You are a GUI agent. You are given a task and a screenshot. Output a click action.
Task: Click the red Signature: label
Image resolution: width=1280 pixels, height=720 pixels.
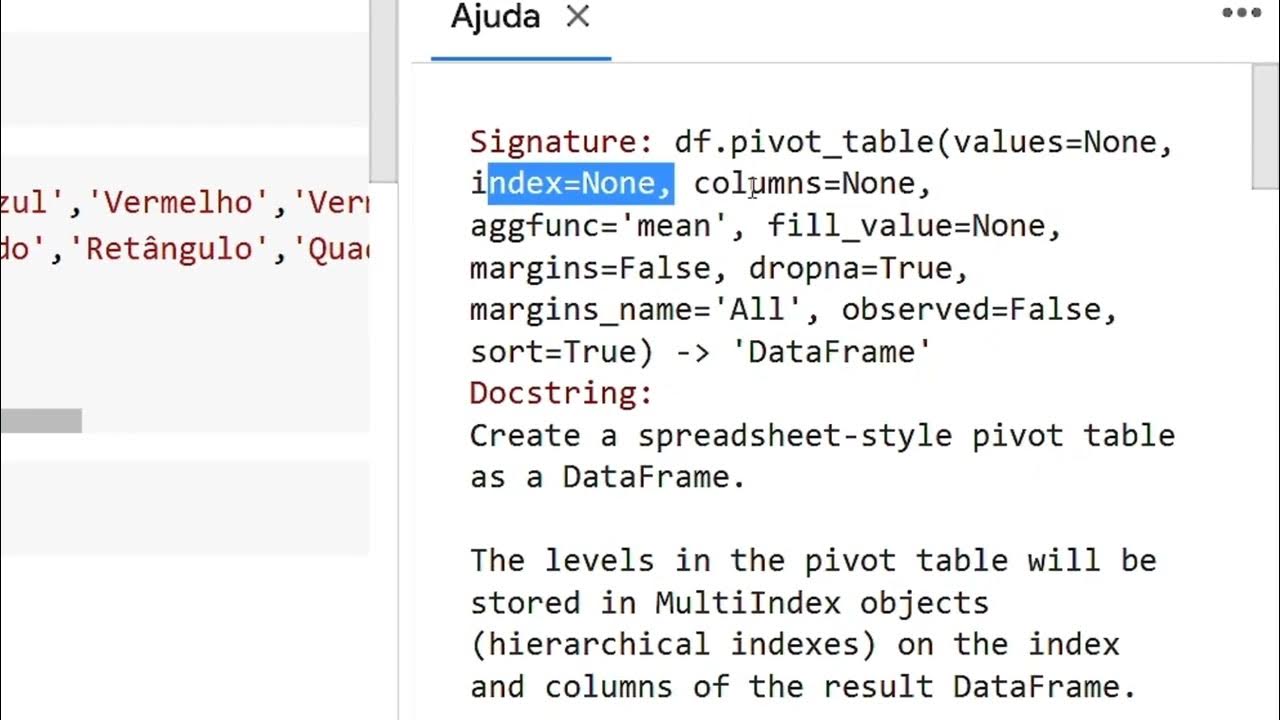click(x=561, y=142)
